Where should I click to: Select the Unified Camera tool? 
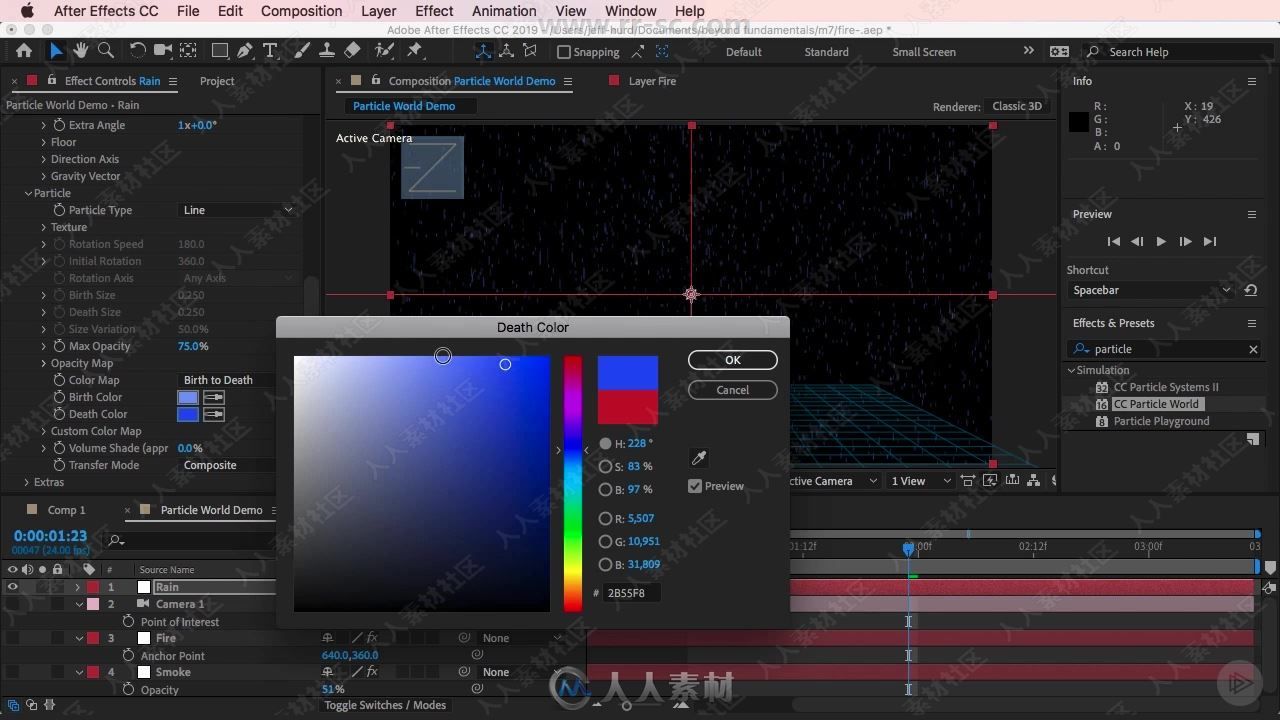[x=163, y=51]
